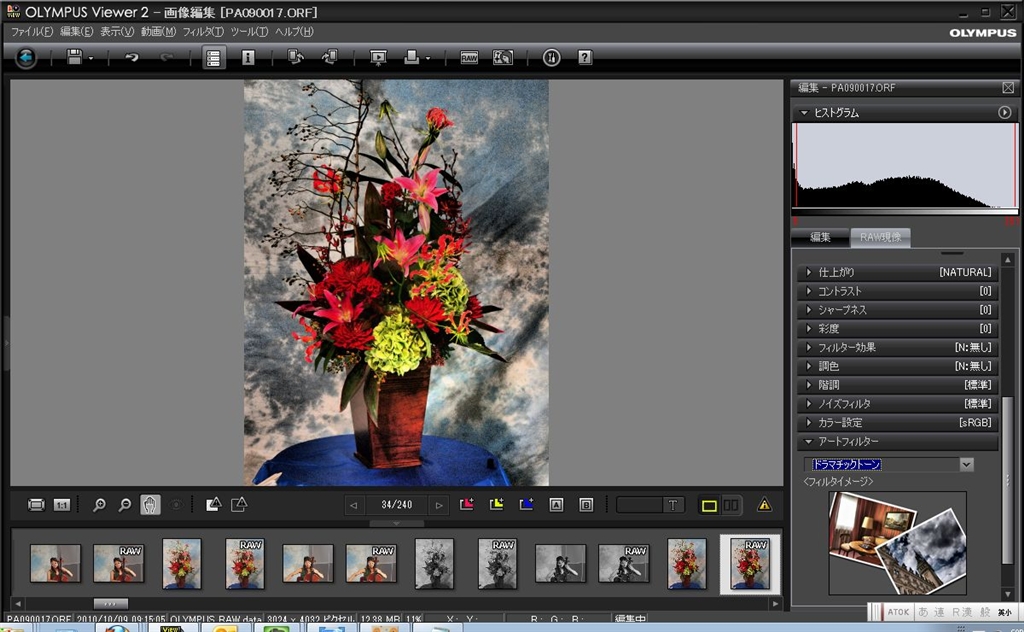Toggle the image information panel icon
This screenshot has height=632, width=1024.
click(248, 58)
